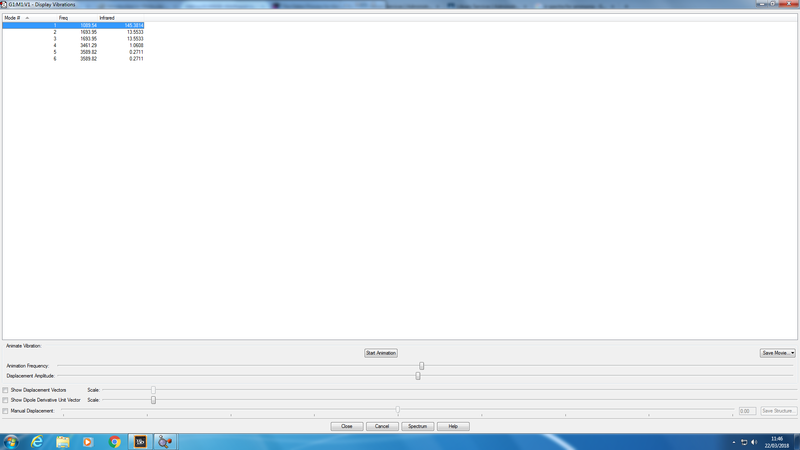
Task: Click the Dipole Derivative scale slider handle
Action: pyautogui.click(x=153, y=400)
